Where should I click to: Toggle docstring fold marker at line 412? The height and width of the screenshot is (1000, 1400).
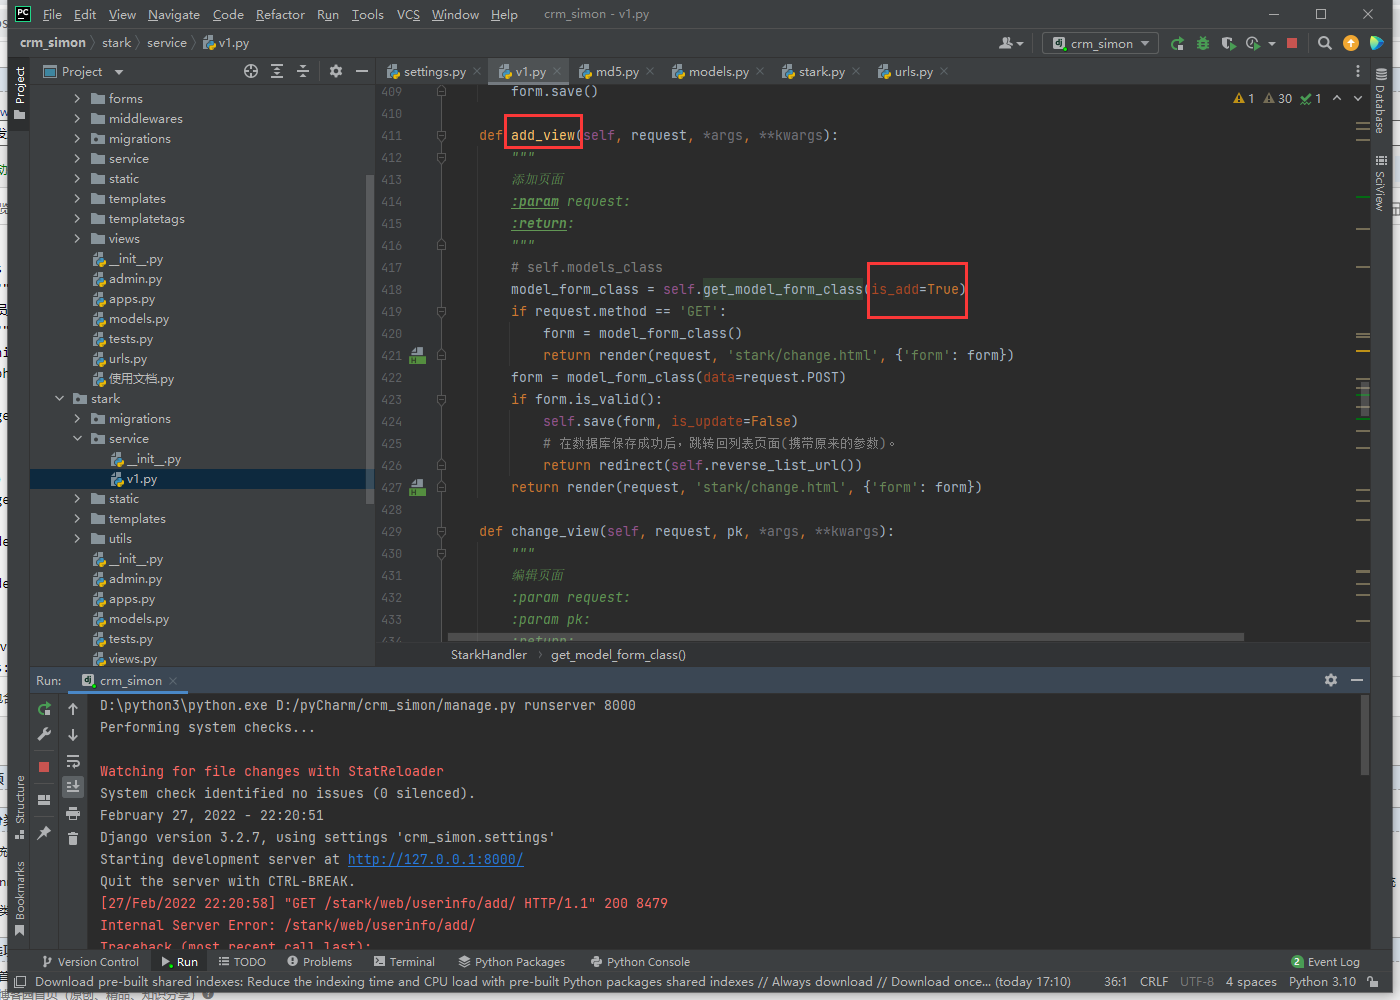pos(441,157)
